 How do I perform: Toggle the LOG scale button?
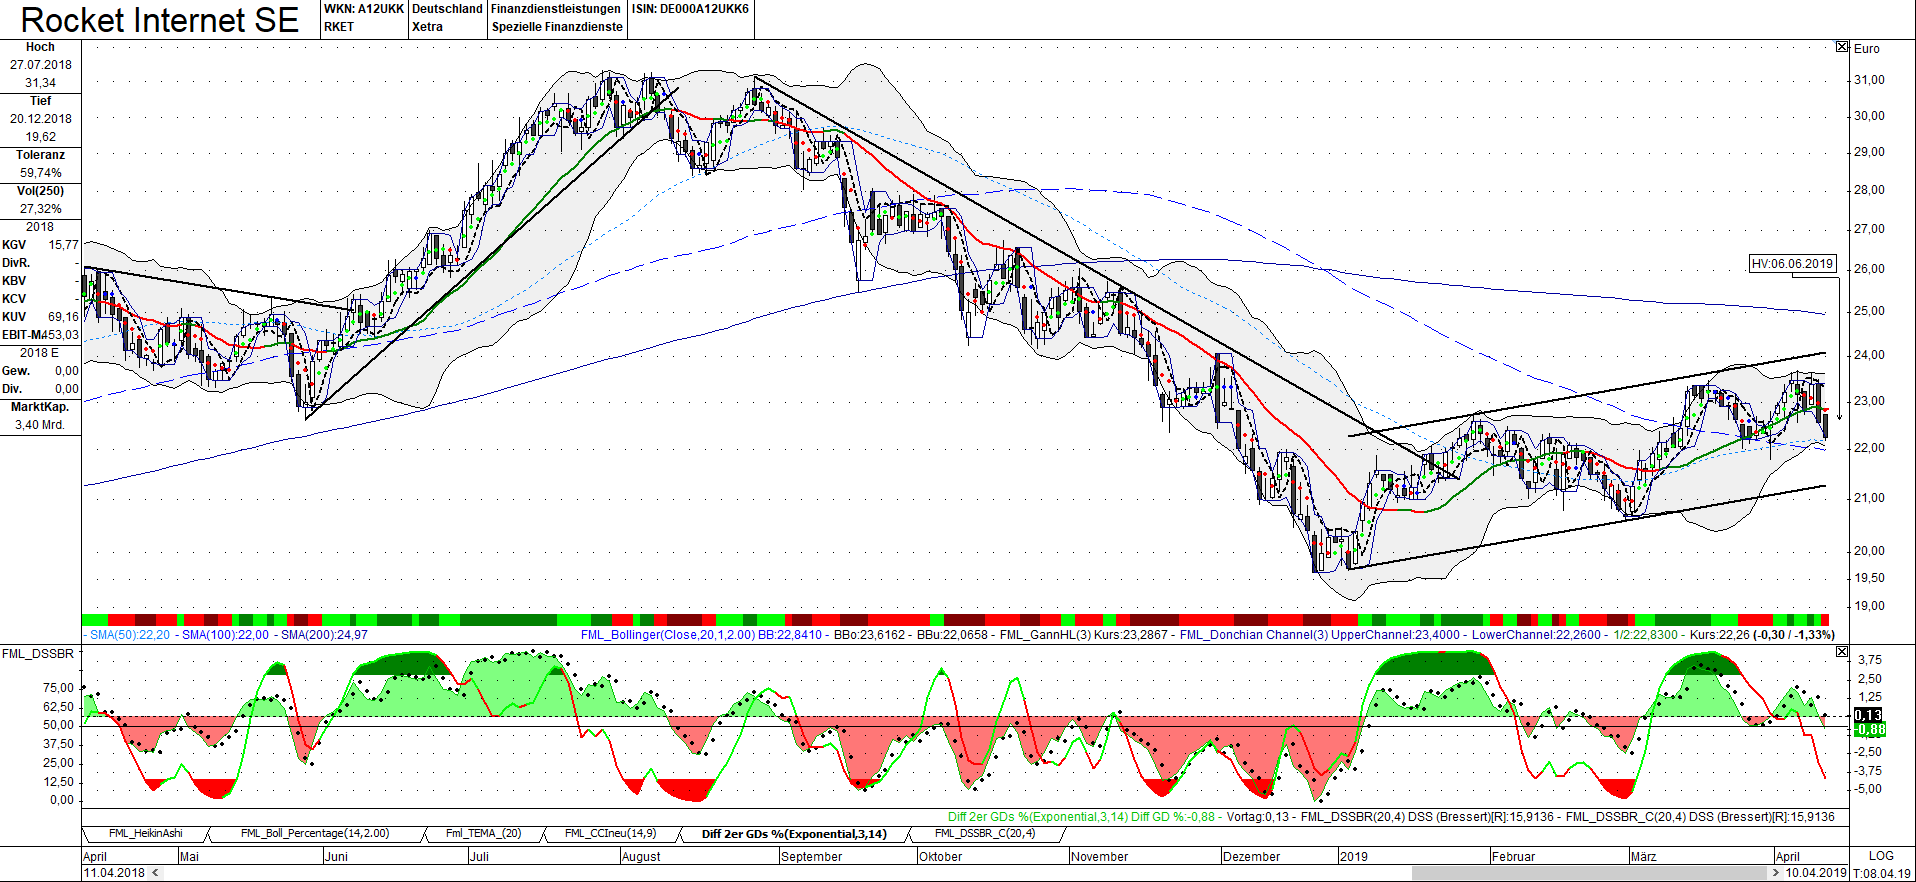1881,856
